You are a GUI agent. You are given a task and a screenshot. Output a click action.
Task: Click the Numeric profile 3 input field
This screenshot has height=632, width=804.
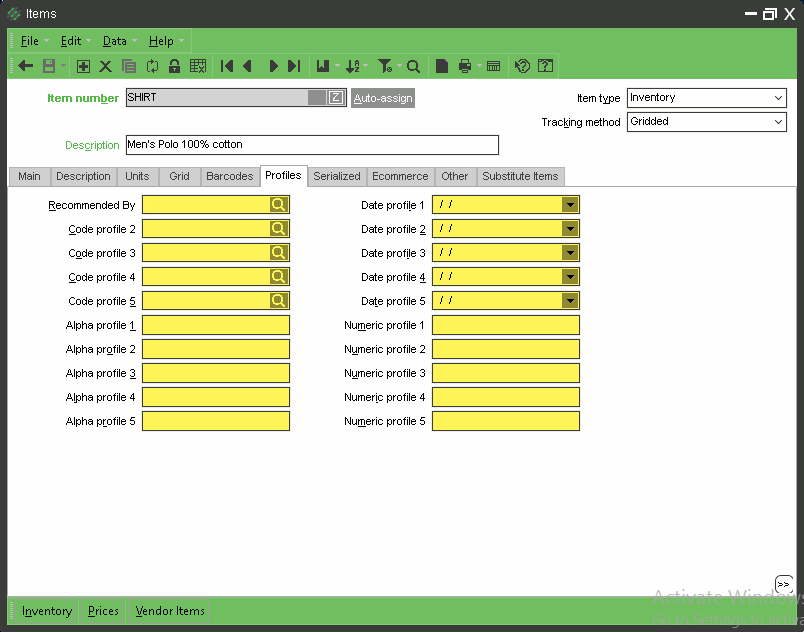pyautogui.click(x=506, y=373)
